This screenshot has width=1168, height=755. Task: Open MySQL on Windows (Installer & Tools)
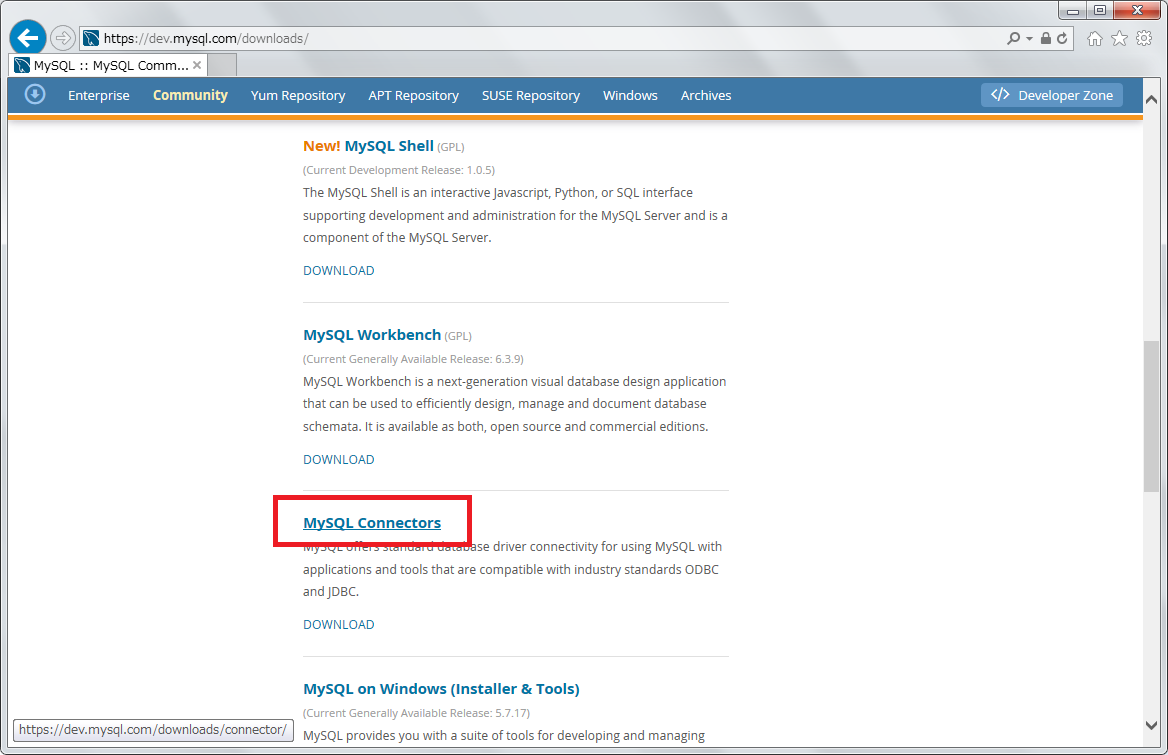pos(441,688)
